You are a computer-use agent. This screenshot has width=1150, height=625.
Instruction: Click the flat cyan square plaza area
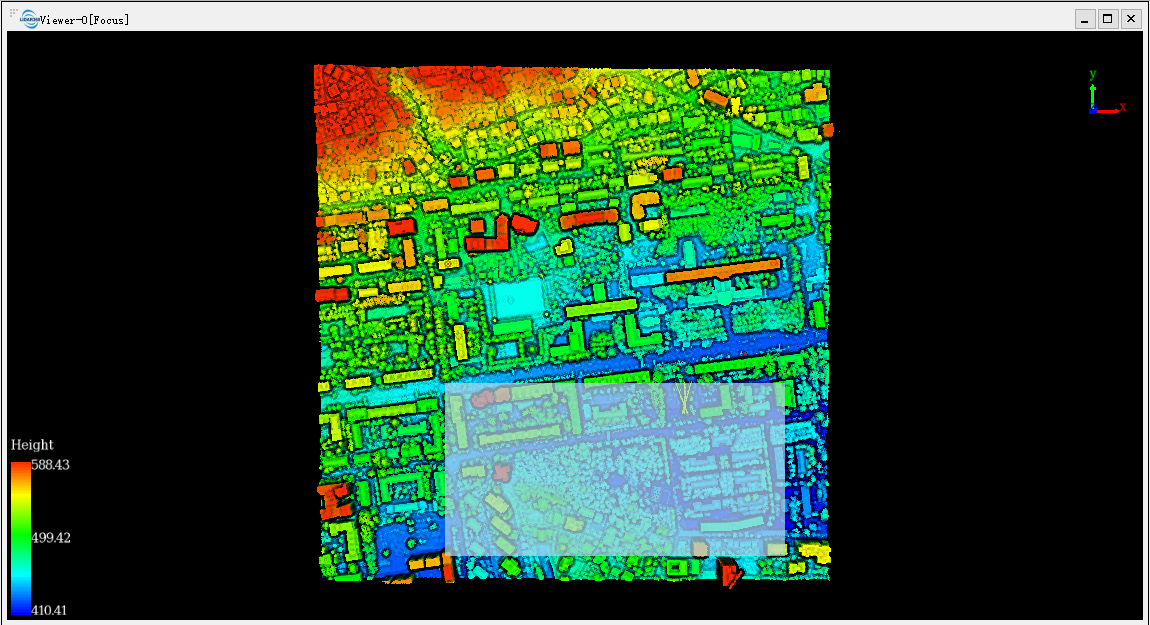pos(518,299)
